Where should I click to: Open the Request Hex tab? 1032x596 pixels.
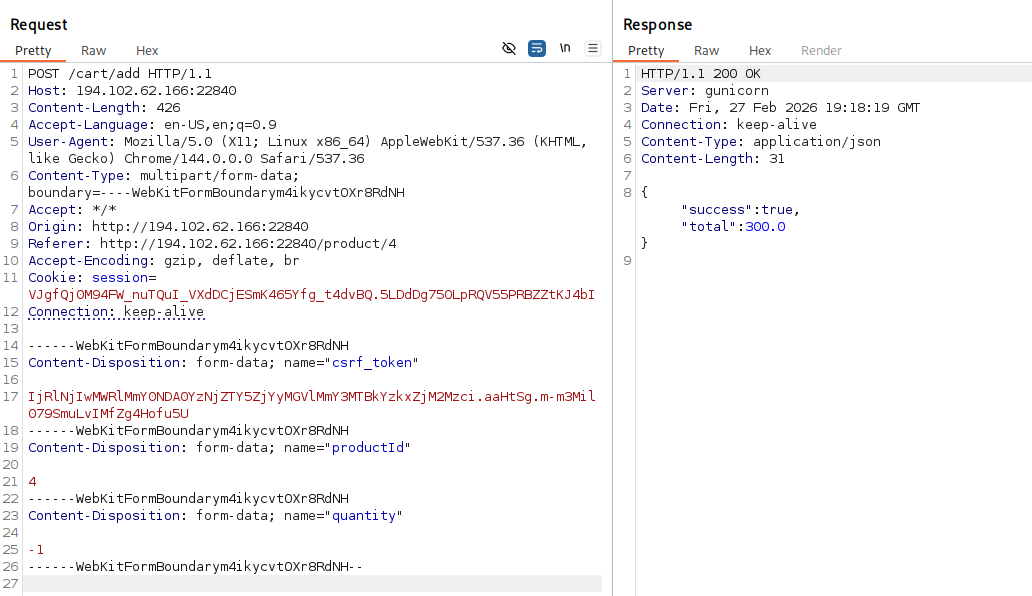pos(147,51)
